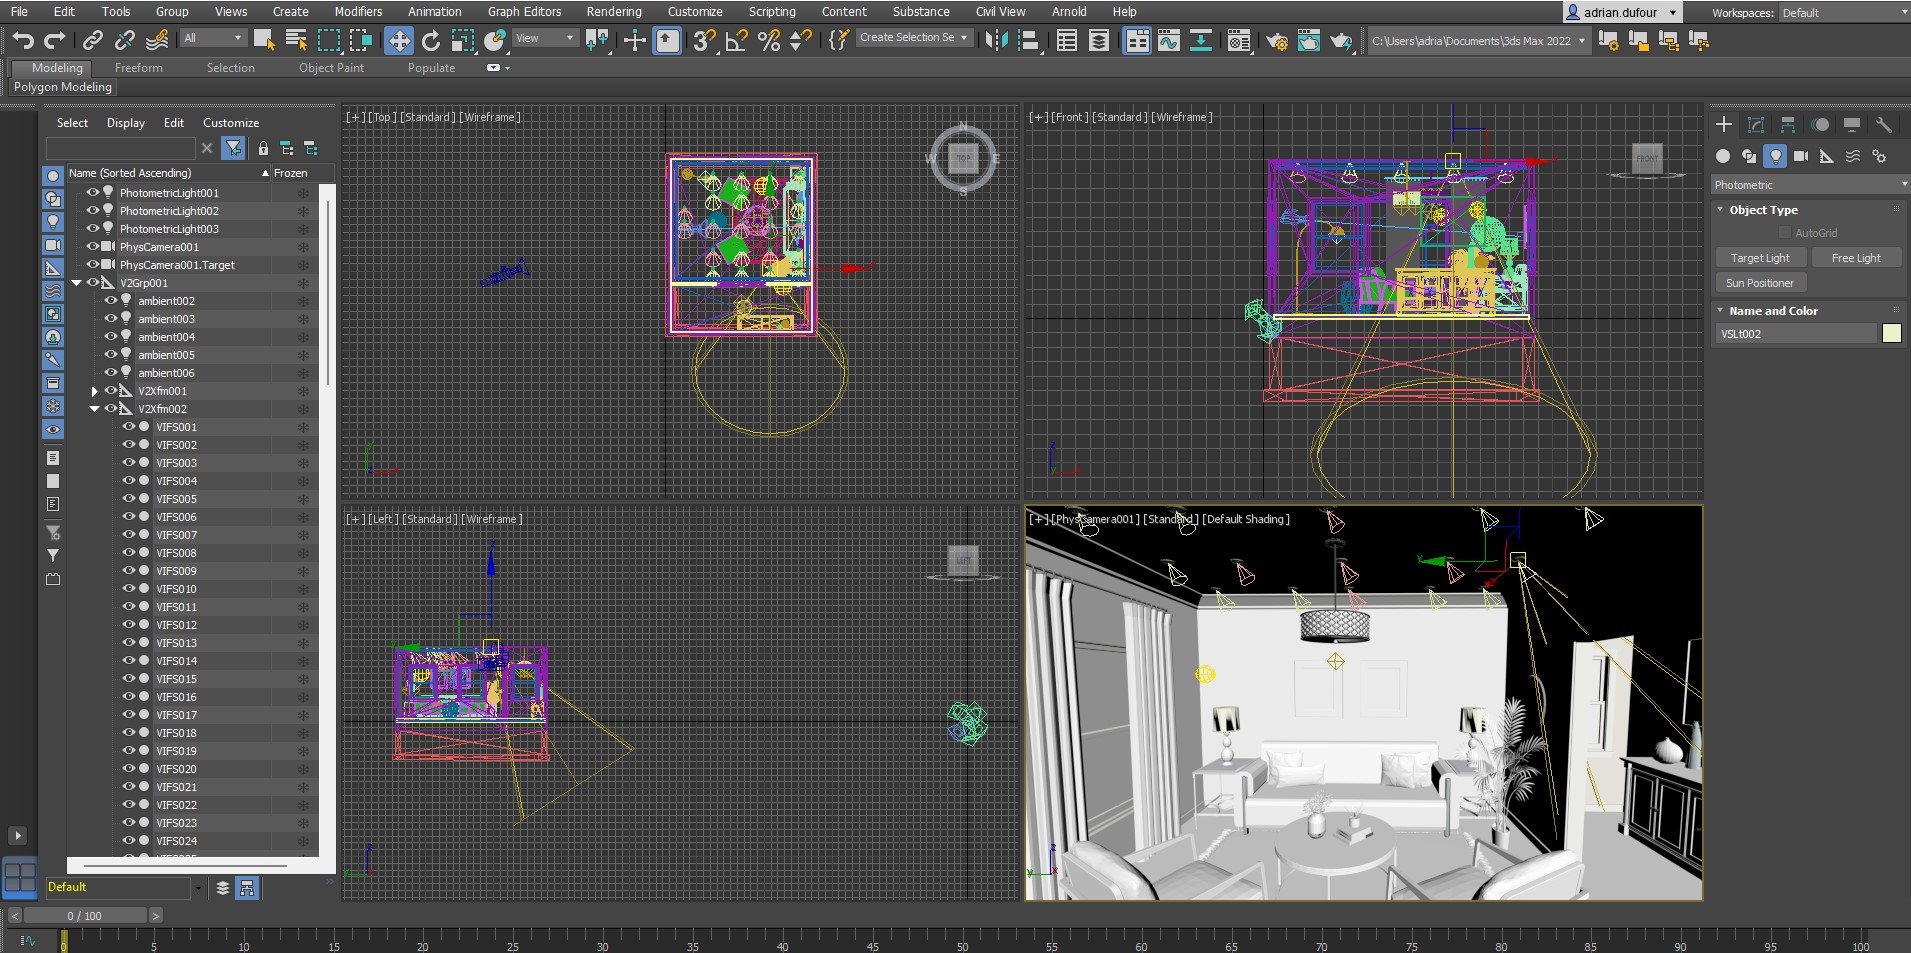This screenshot has height=953, width=1911.
Task: Click the 0 / 100 time slider handle
Action: 85,916
